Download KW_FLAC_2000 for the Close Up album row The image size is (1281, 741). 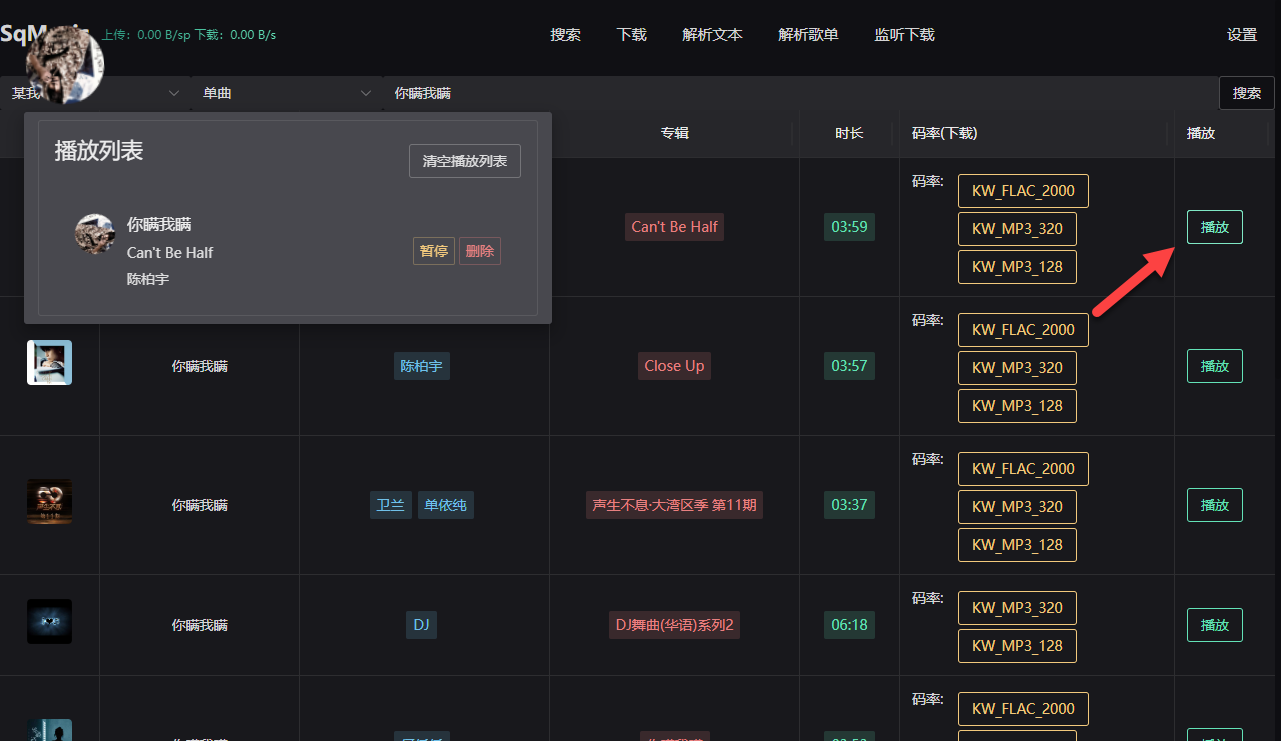pos(1023,330)
